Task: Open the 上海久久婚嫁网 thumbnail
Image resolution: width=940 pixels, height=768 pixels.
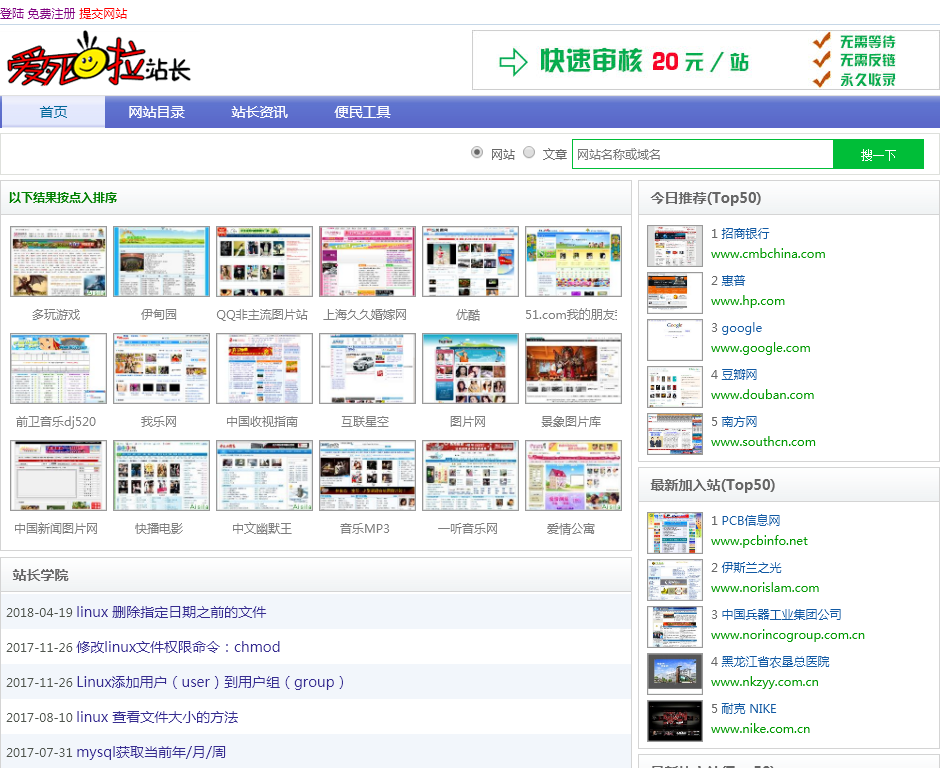Action: coord(367,261)
